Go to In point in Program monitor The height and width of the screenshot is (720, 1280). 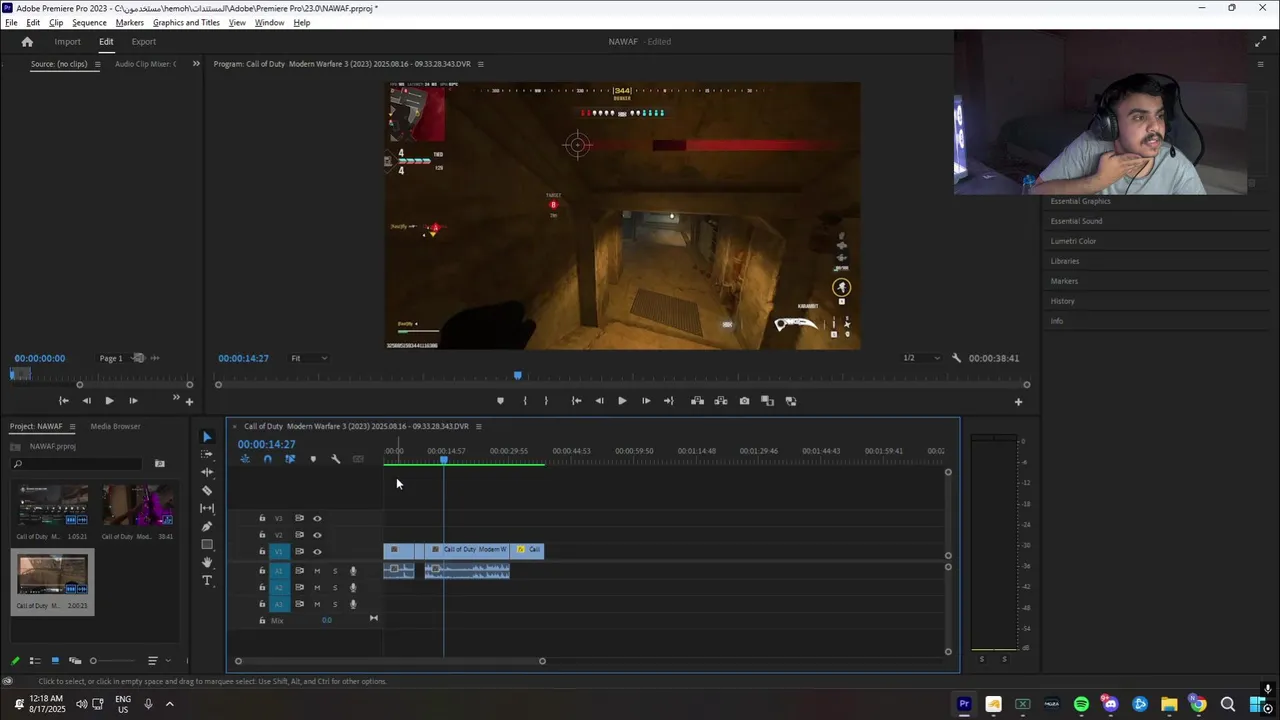click(x=576, y=401)
